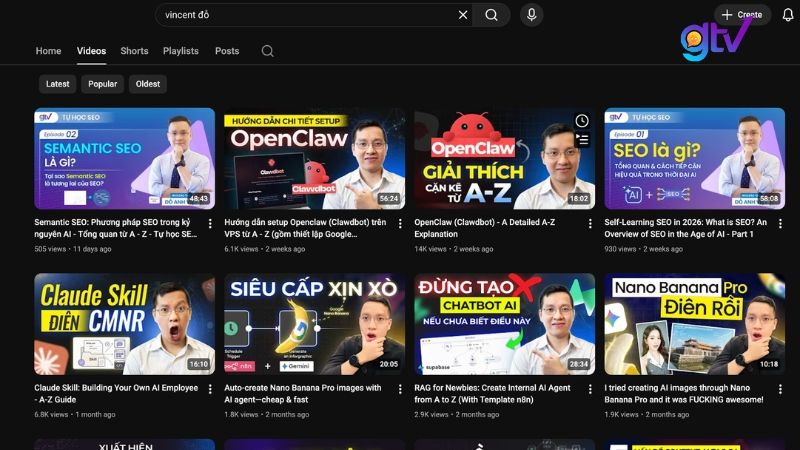Viewport: 800px width, 450px height.
Task: Open more options for Auto-create Nano Banana video
Action: [400, 389]
